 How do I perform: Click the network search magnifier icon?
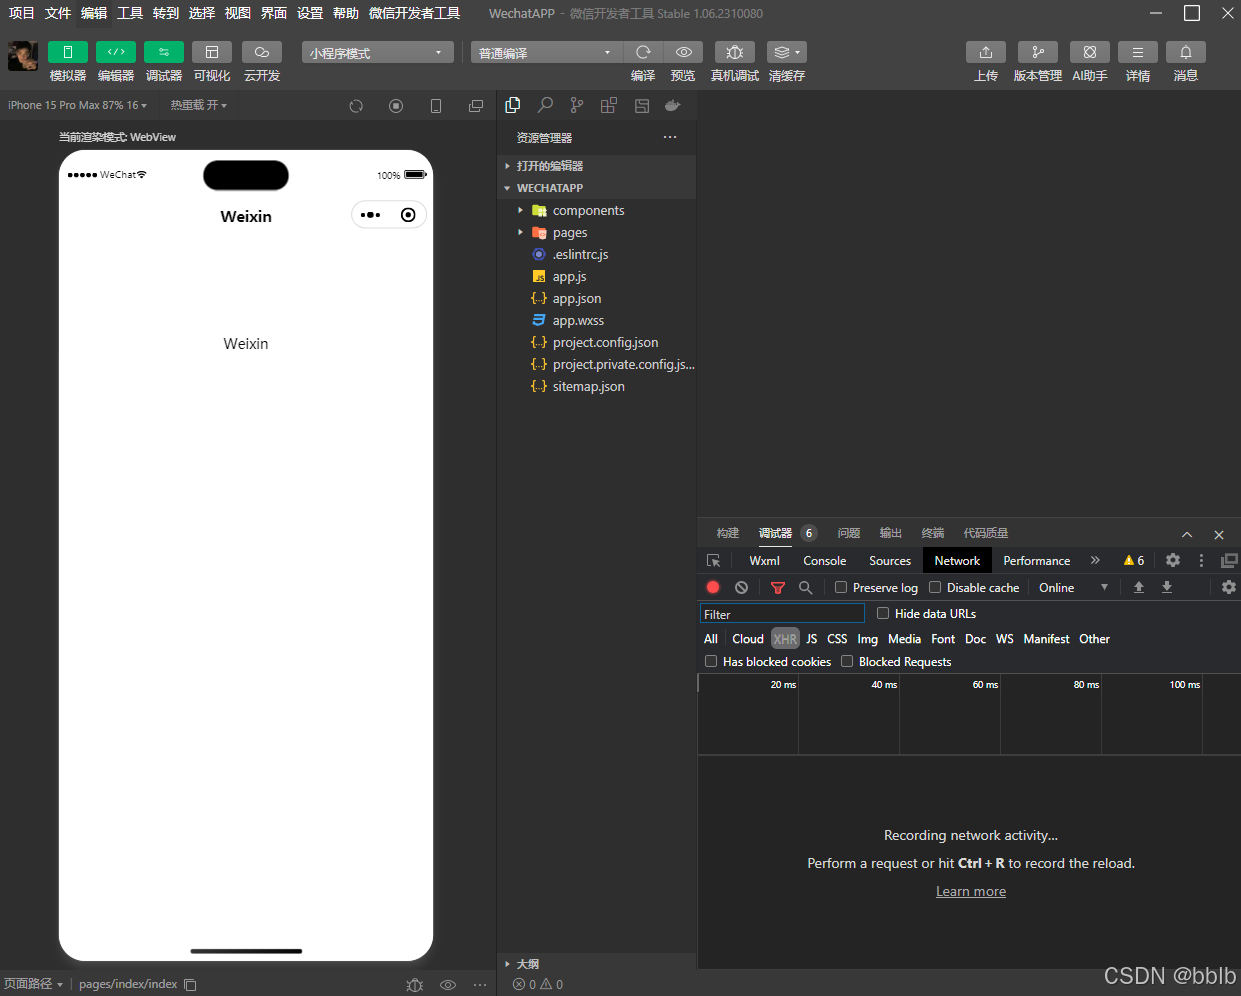coord(805,588)
